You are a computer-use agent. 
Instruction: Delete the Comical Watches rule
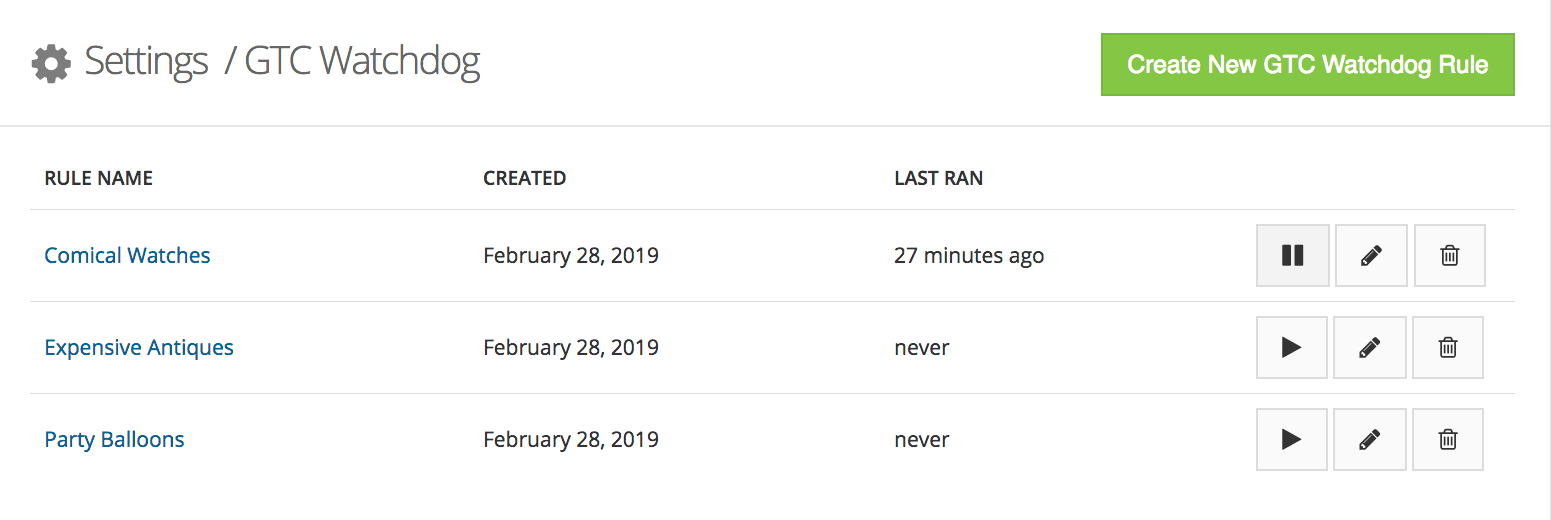point(1449,256)
